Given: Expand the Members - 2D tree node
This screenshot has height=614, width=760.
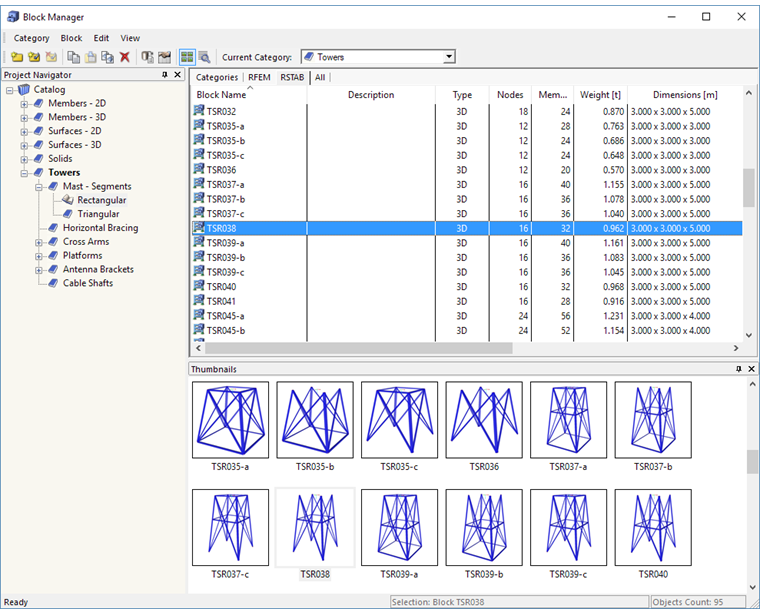Looking at the screenshot, I should click(x=24, y=104).
